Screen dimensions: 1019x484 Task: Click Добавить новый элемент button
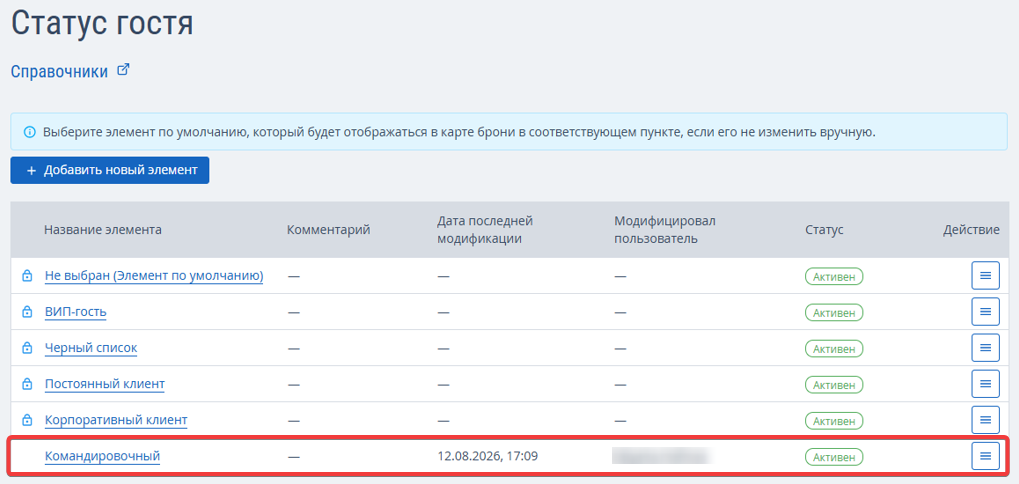pos(110,170)
